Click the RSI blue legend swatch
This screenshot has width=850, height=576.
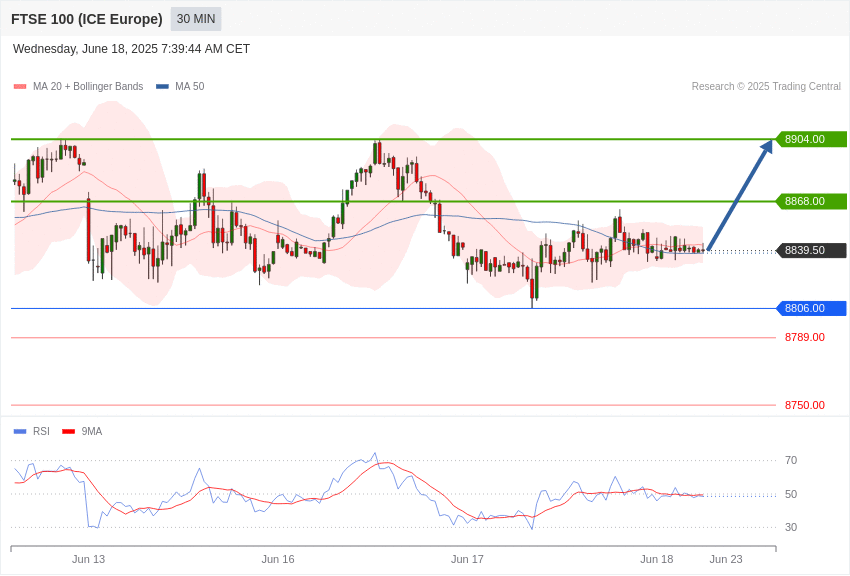(20, 432)
